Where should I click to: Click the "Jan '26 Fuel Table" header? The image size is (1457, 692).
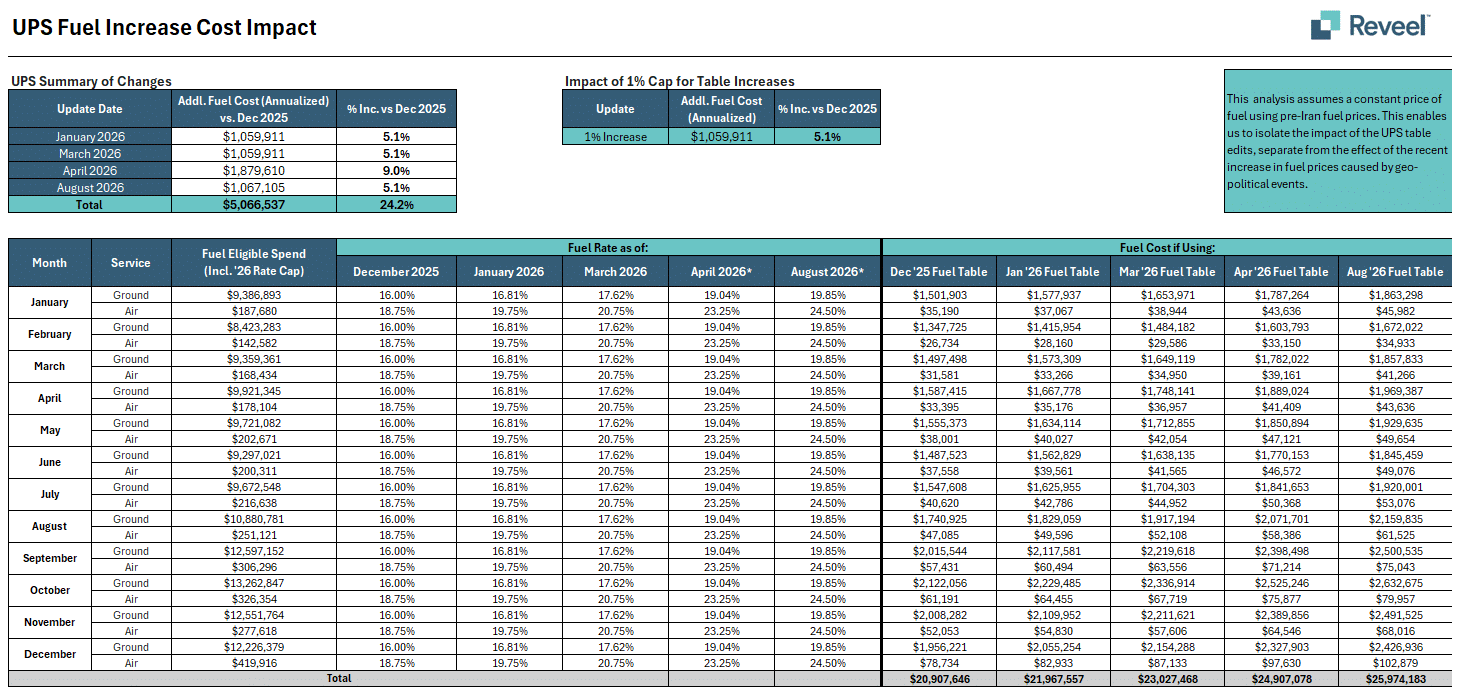[1053, 272]
